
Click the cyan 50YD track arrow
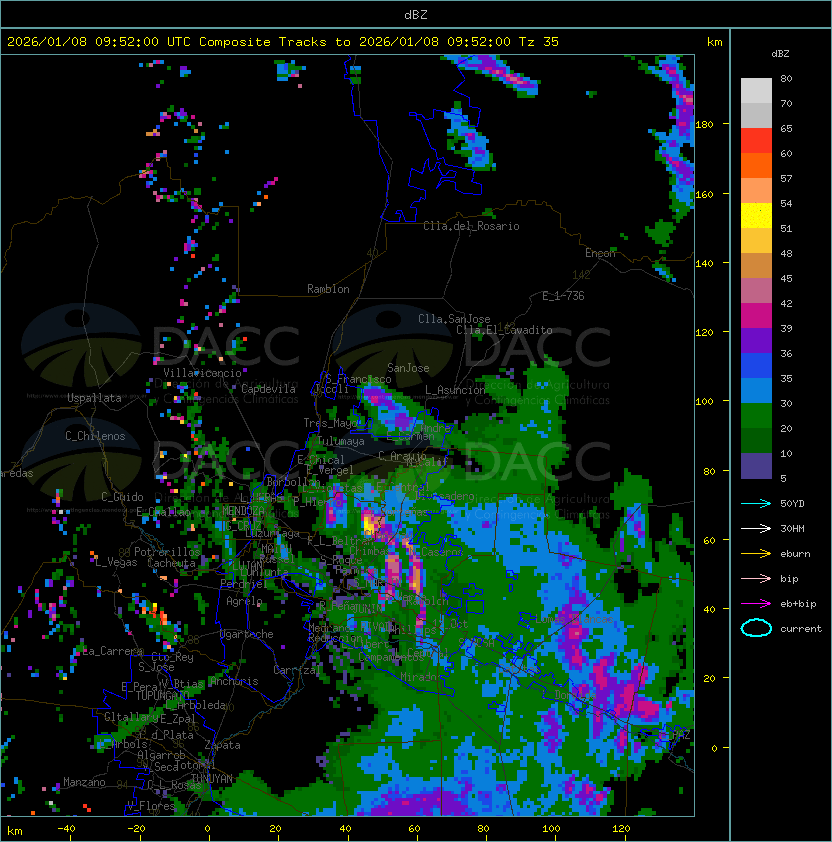756,504
